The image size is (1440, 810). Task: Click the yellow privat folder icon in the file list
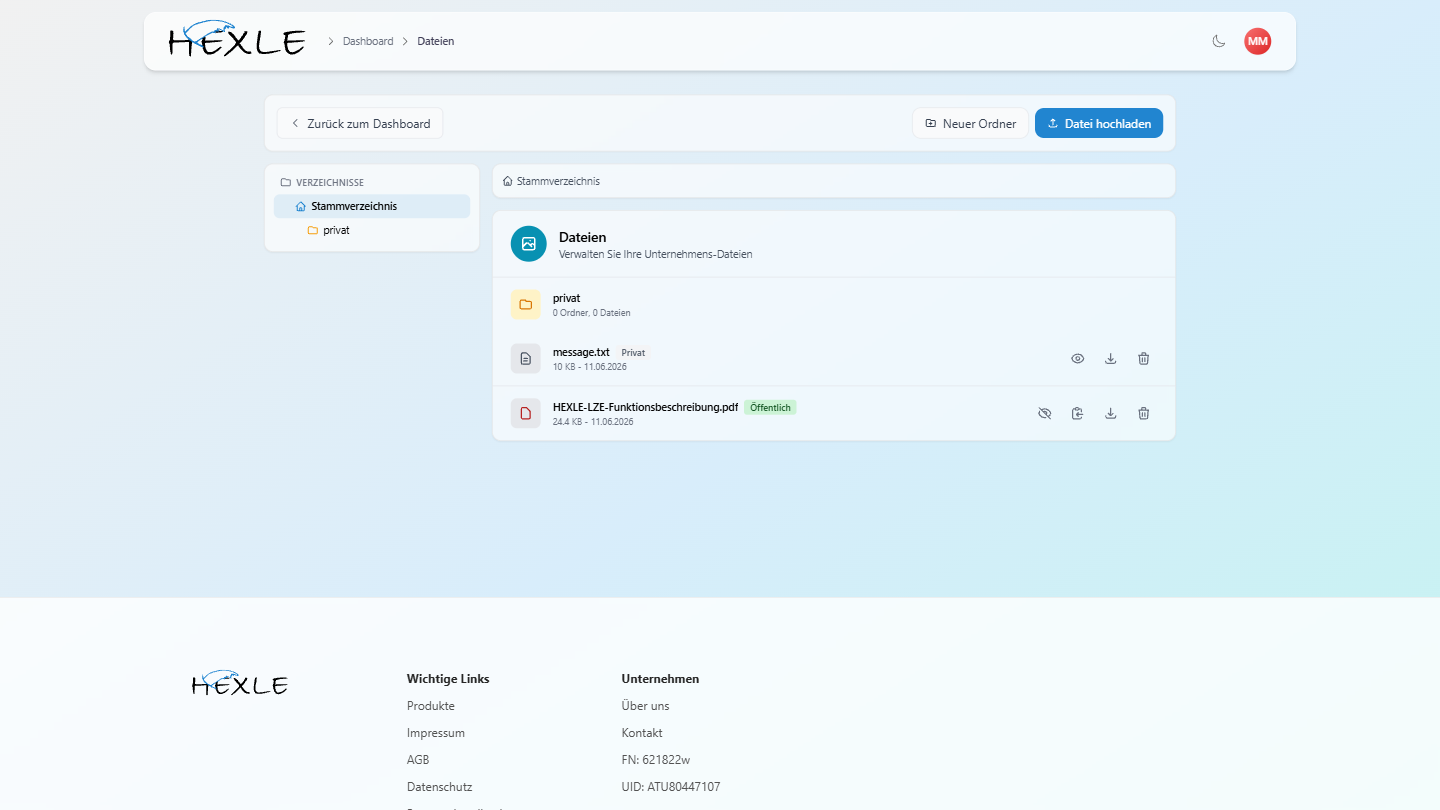click(x=526, y=304)
